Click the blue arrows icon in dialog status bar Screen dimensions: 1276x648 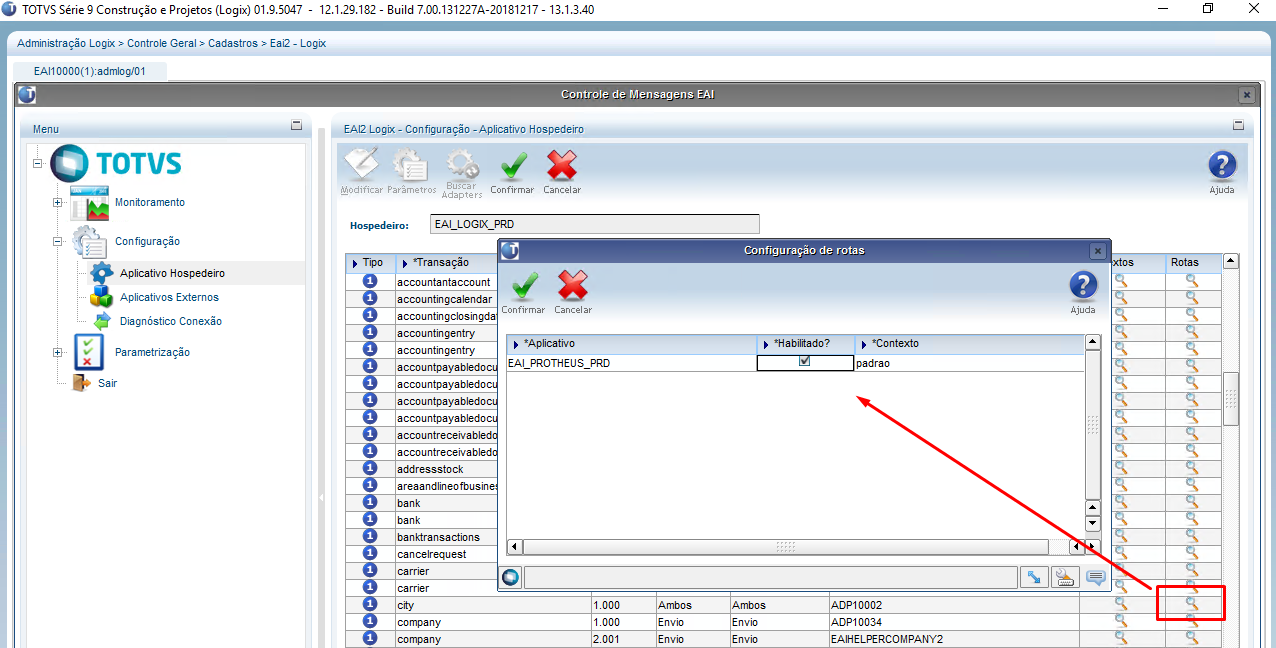1032,577
